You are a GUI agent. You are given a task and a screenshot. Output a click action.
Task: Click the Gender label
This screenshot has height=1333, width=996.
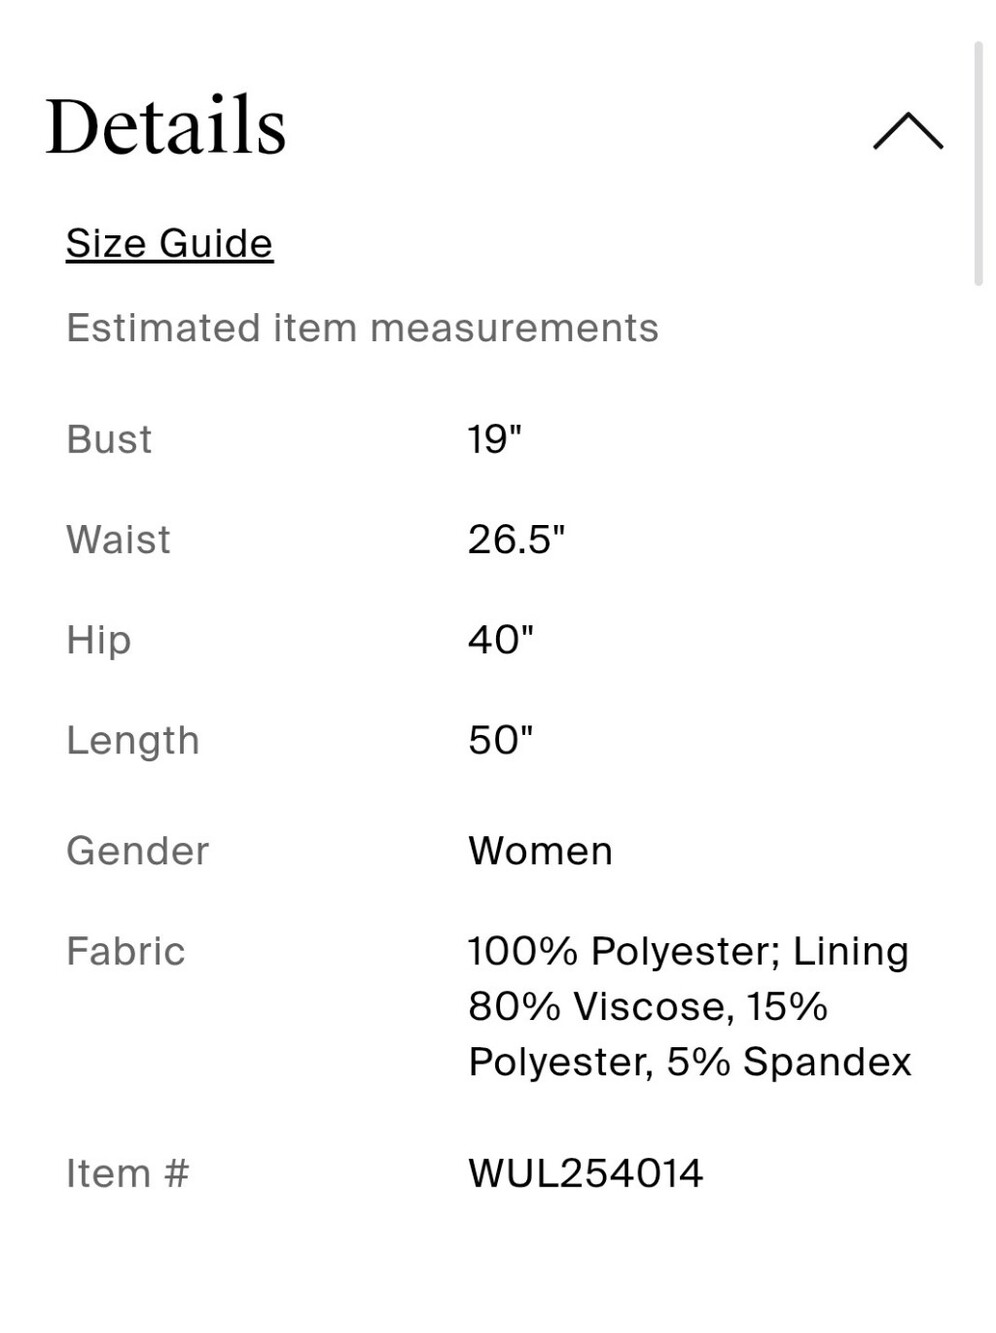pyautogui.click(x=138, y=851)
